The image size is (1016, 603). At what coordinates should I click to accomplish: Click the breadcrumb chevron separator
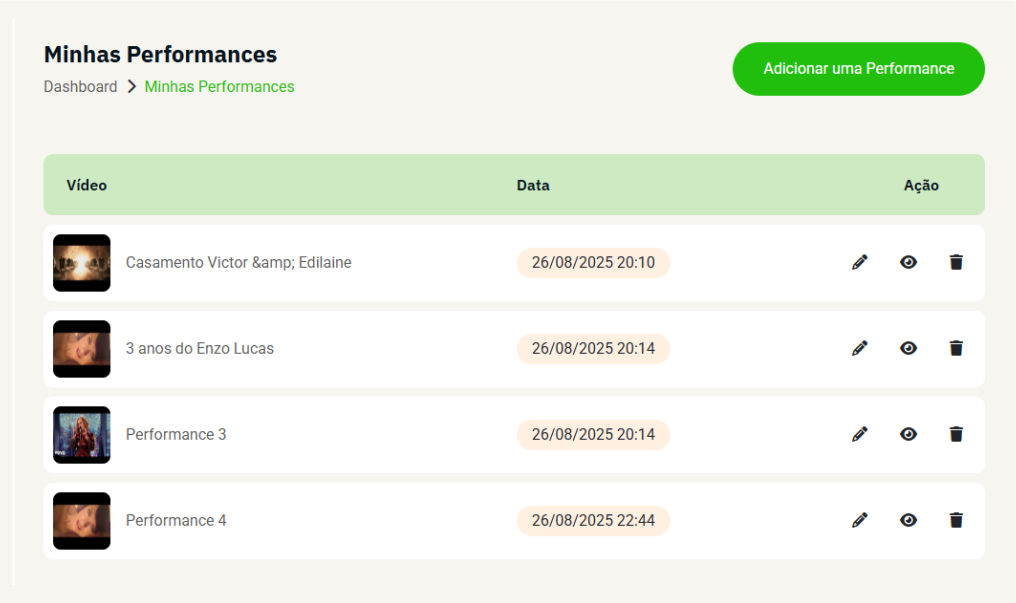[132, 87]
